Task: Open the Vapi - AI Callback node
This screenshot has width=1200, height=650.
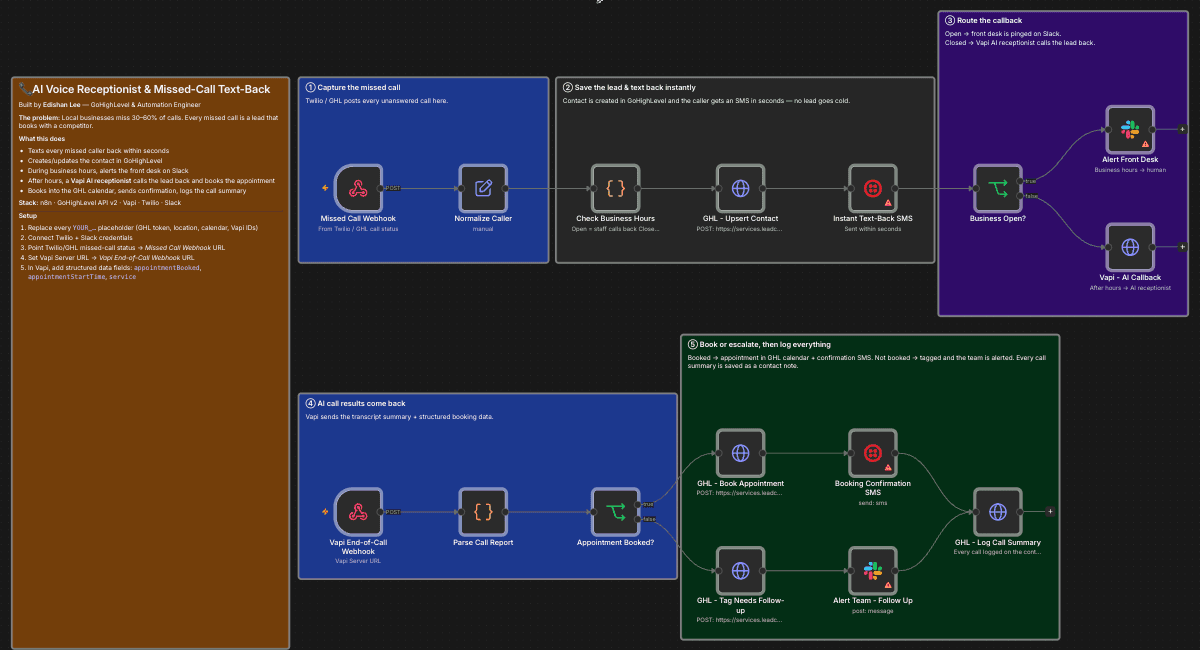Action: (1130, 247)
